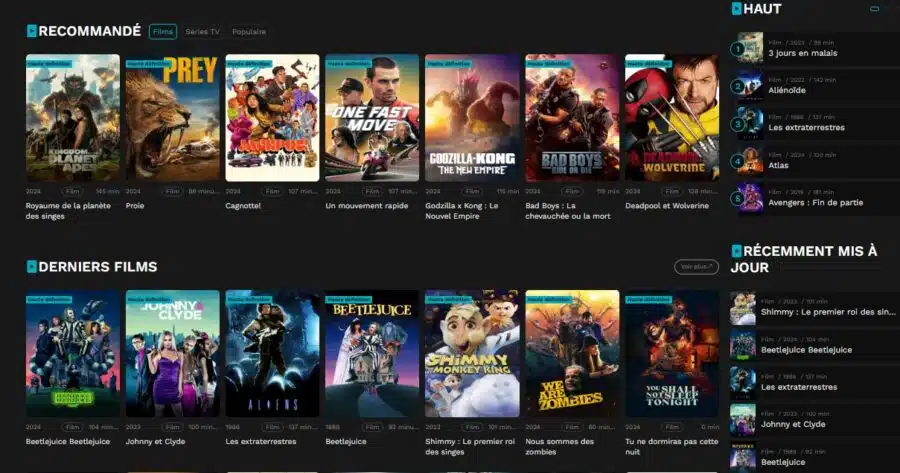
Task: Open You Shall Not Sleep Tonight poster
Action: (x=672, y=354)
